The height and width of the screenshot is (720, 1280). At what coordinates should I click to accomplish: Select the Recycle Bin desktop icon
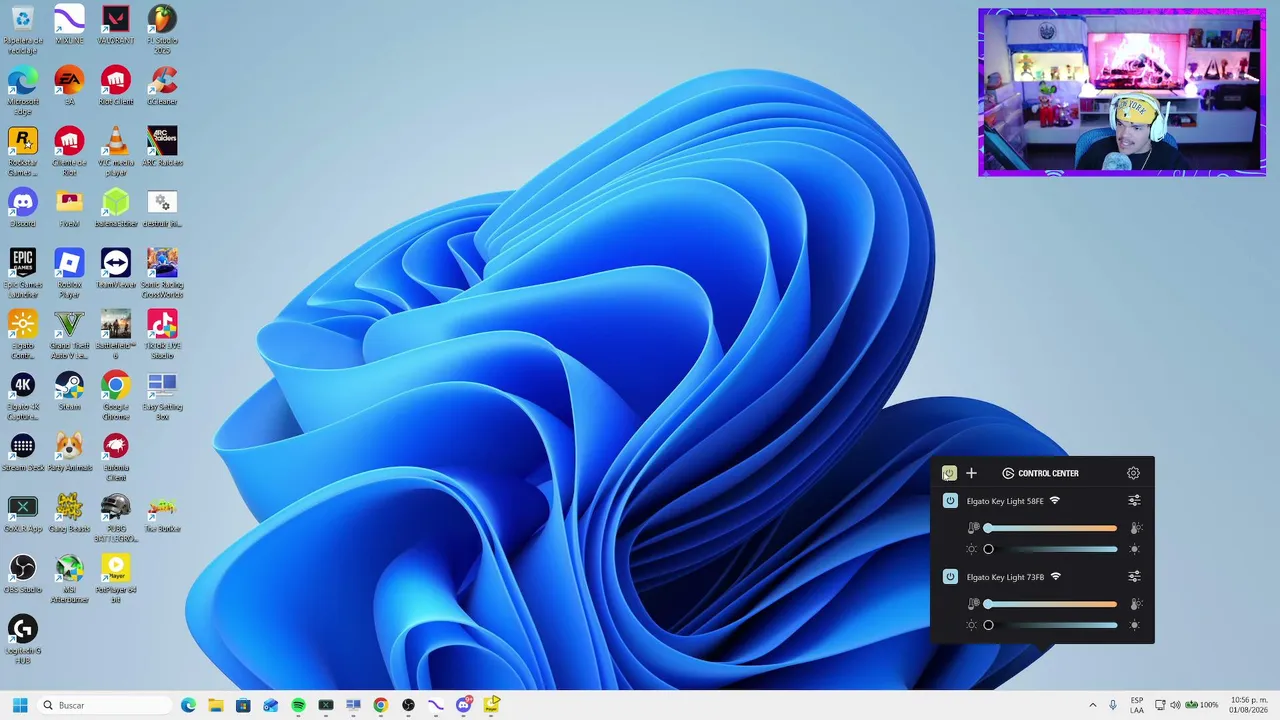click(x=22, y=30)
